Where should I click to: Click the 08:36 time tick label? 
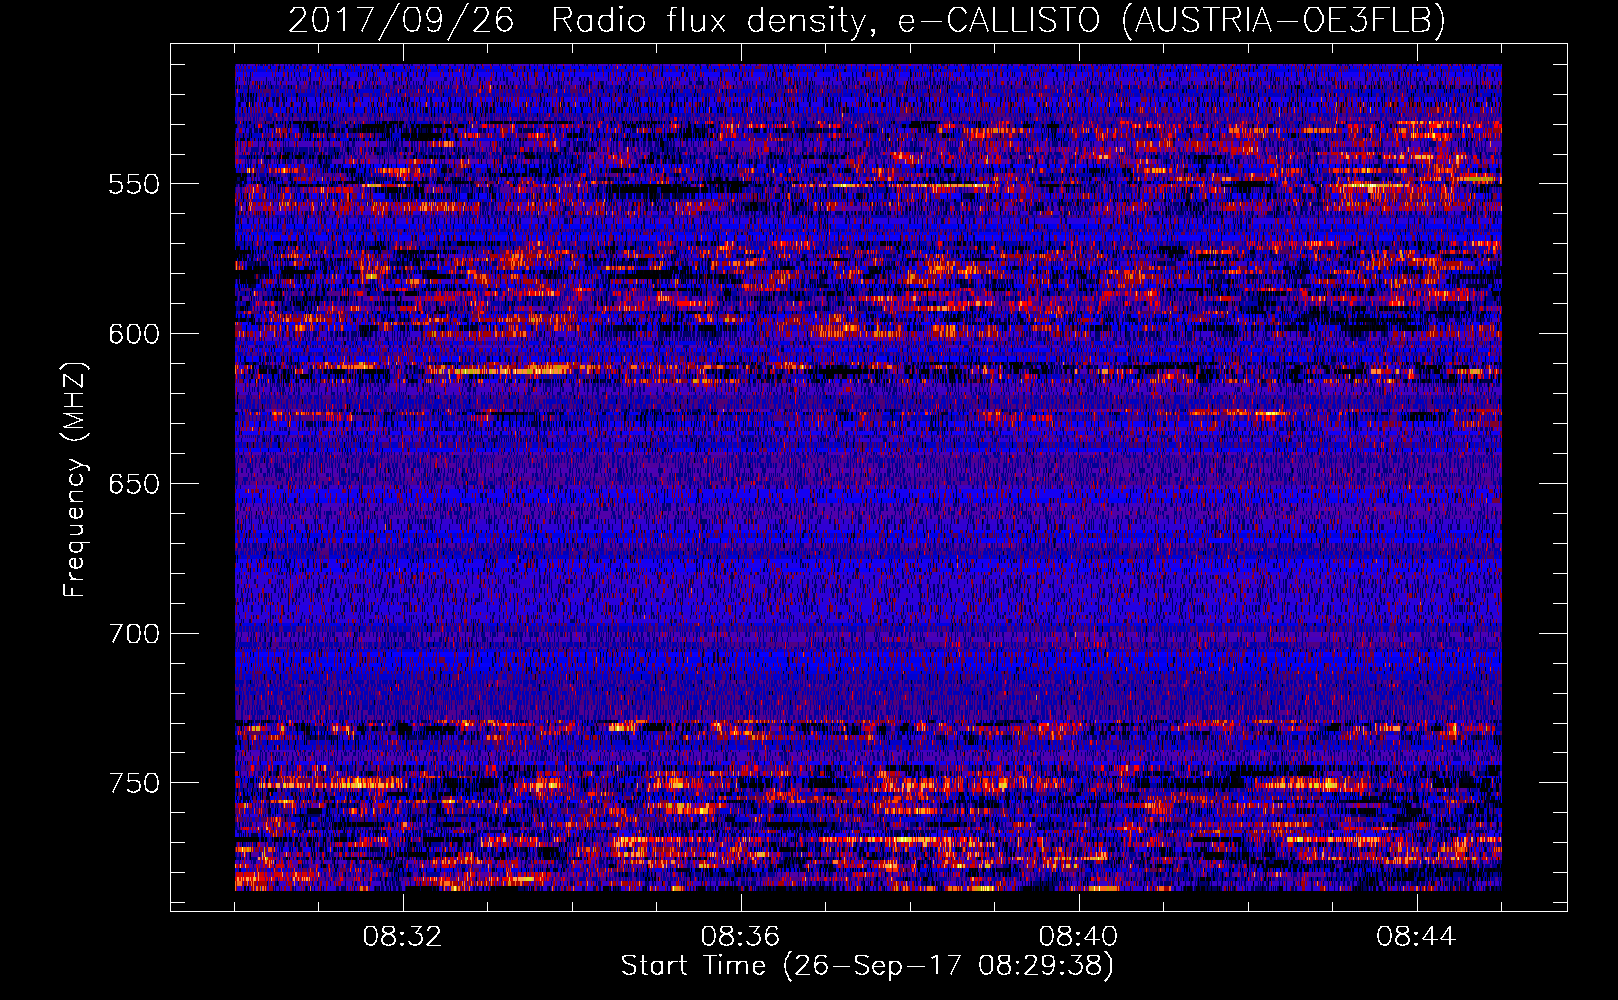click(x=740, y=937)
